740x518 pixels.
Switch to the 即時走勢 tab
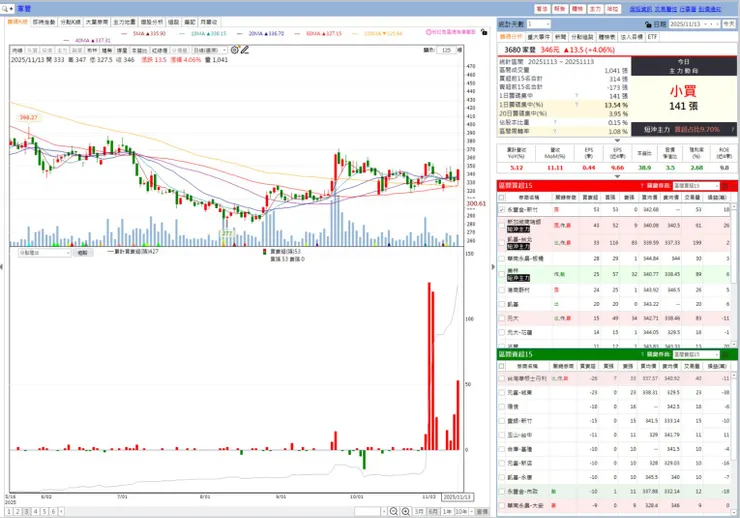tap(44, 22)
